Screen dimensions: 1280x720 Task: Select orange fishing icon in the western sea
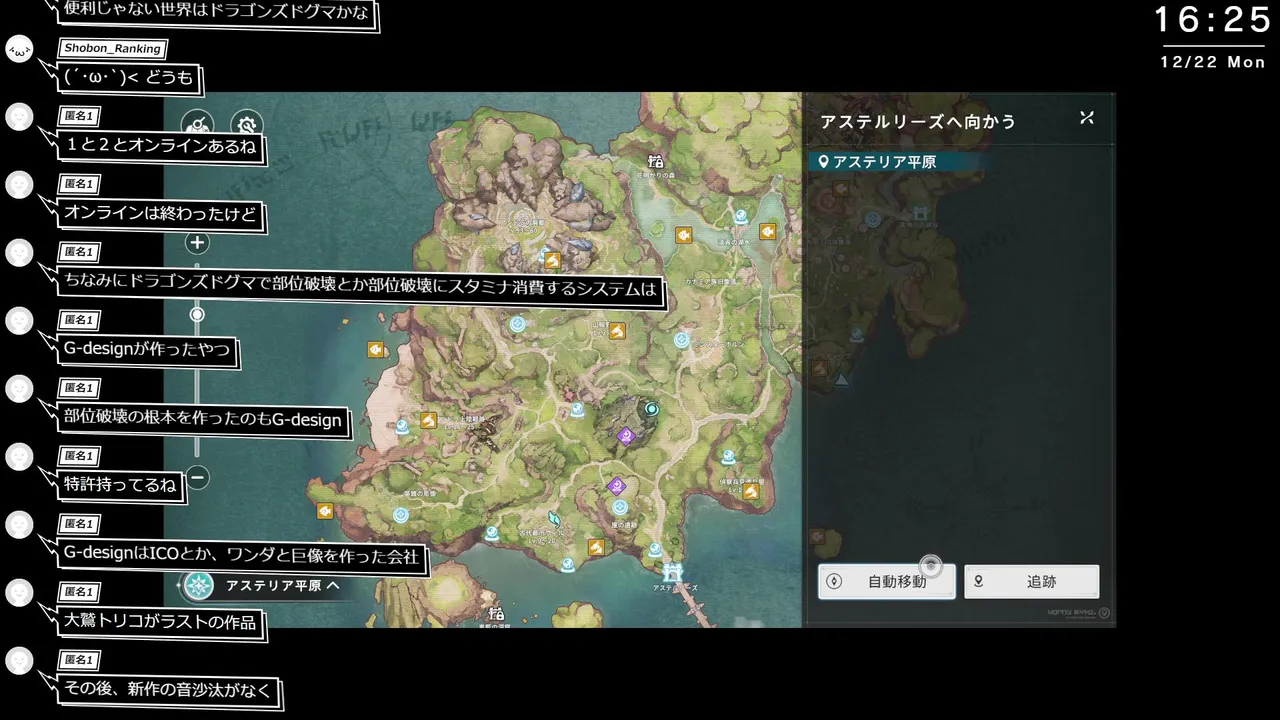click(x=376, y=349)
